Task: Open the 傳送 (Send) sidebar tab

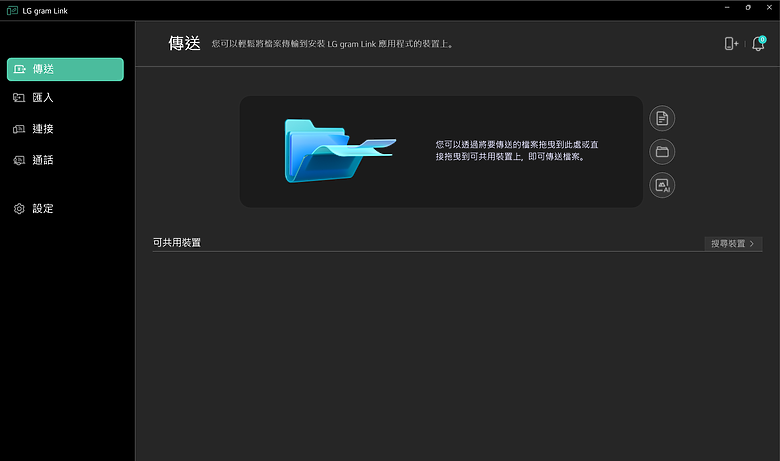Action: coord(65,69)
